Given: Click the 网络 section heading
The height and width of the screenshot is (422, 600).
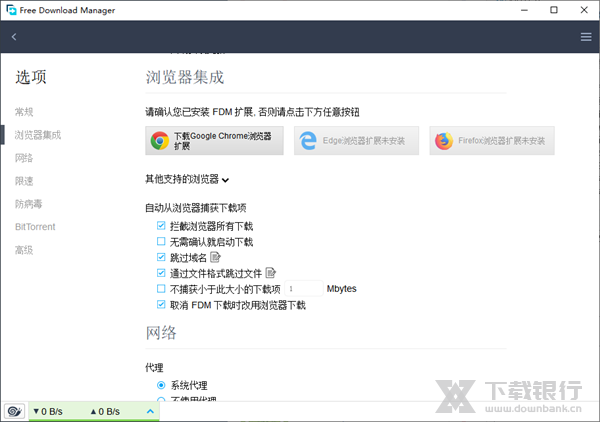Looking at the screenshot, I should coord(161,332).
